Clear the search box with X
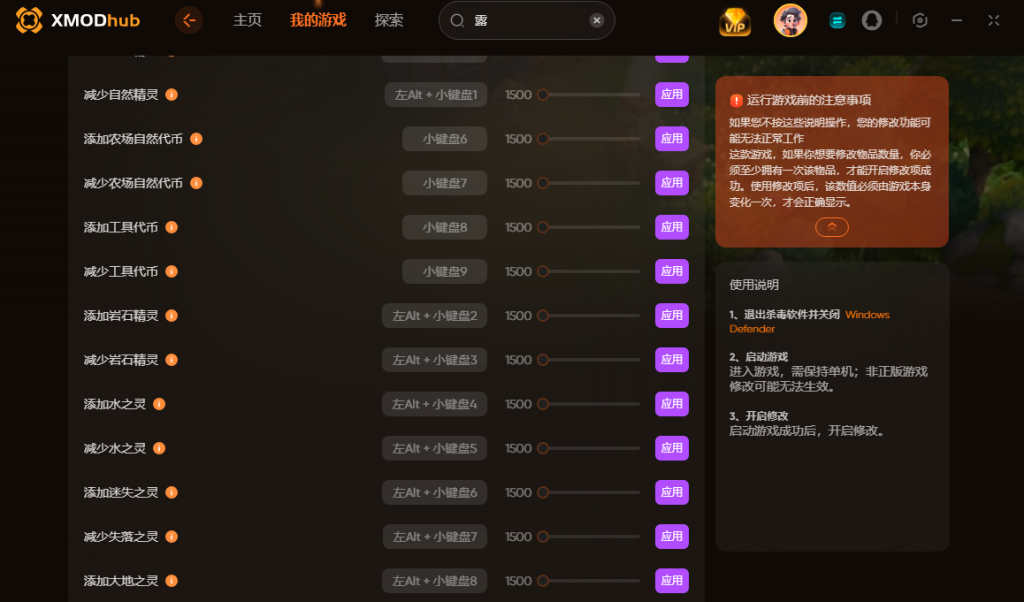The height and width of the screenshot is (602, 1024). pyautogui.click(x=596, y=20)
